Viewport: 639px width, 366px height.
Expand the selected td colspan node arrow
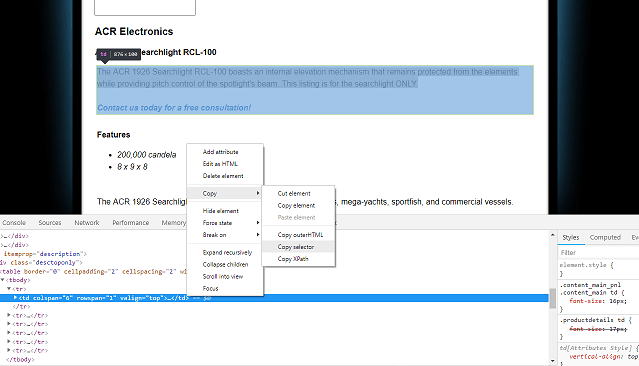[15, 298]
